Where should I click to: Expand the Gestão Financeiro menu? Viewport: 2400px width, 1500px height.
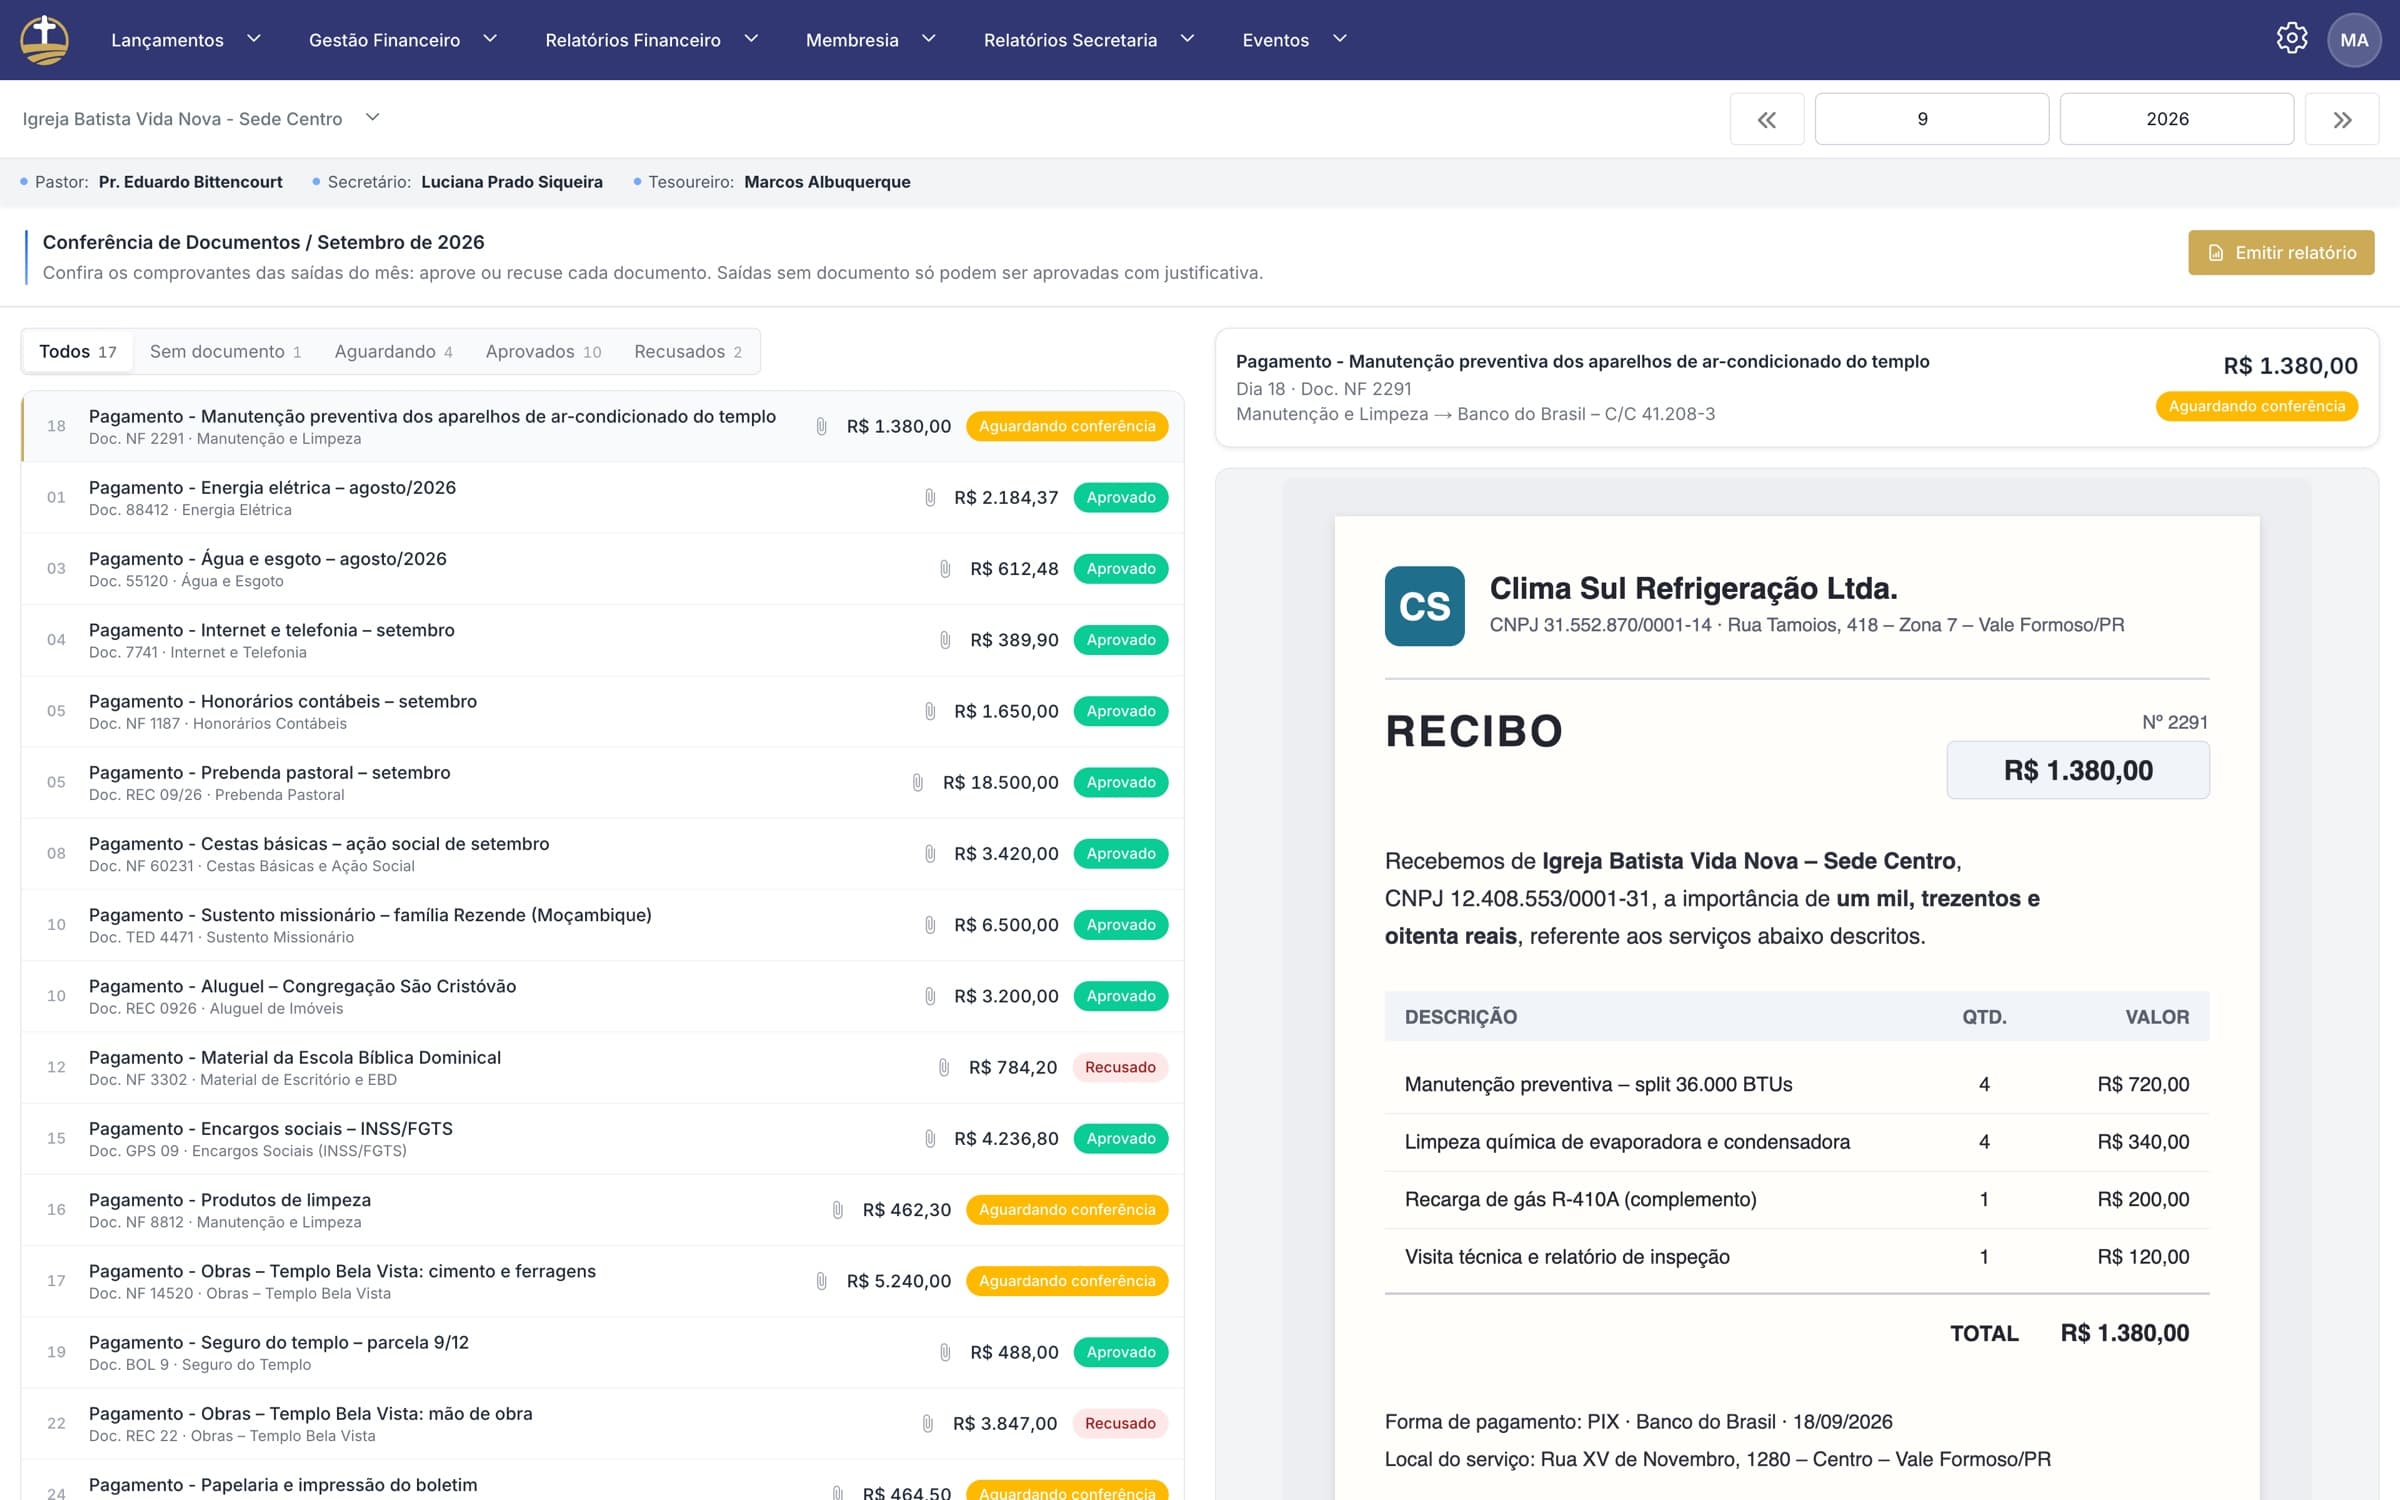[x=403, y=40]
